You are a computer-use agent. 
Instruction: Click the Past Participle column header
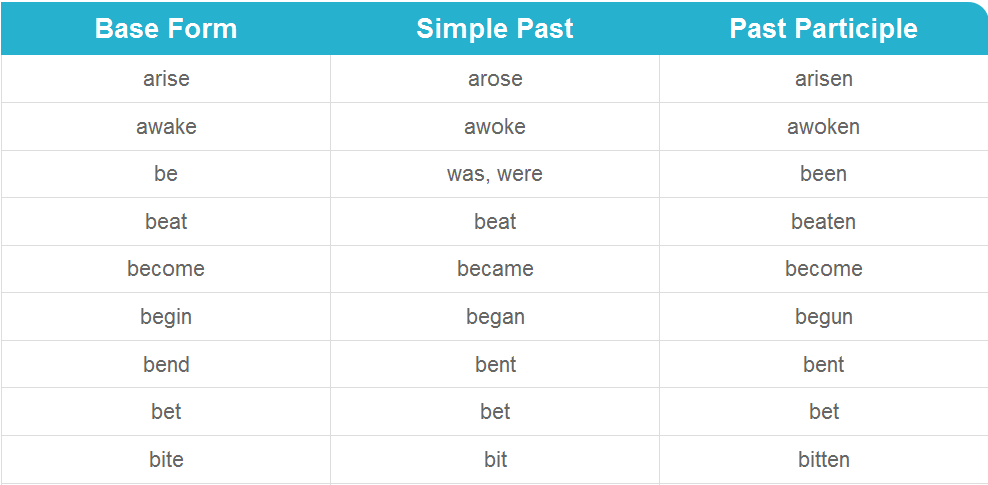pos(824,29)
